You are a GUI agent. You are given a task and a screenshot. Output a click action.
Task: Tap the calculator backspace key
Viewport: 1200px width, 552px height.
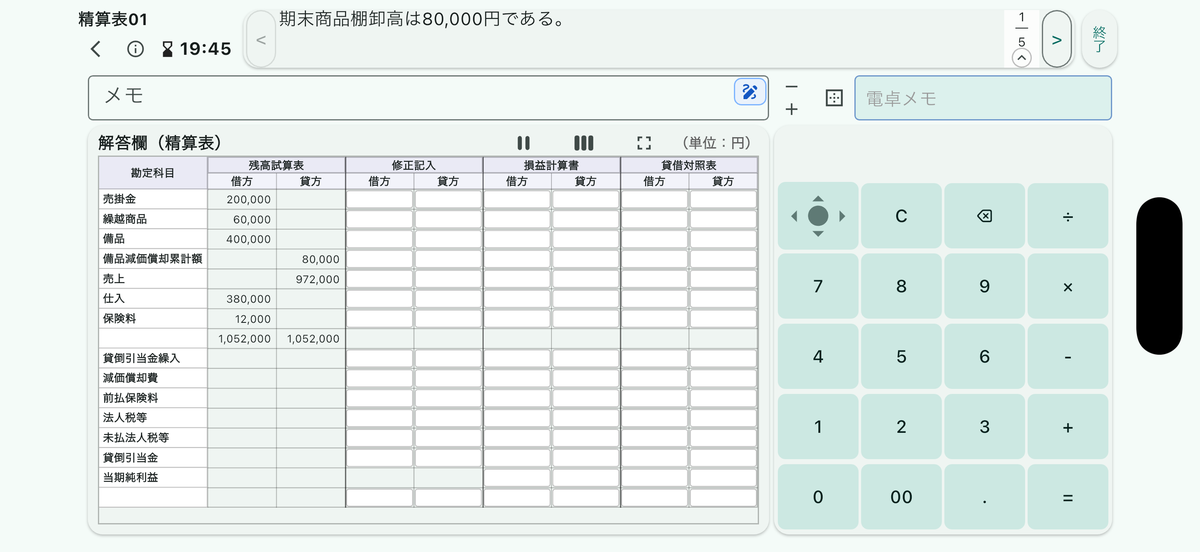984,216
